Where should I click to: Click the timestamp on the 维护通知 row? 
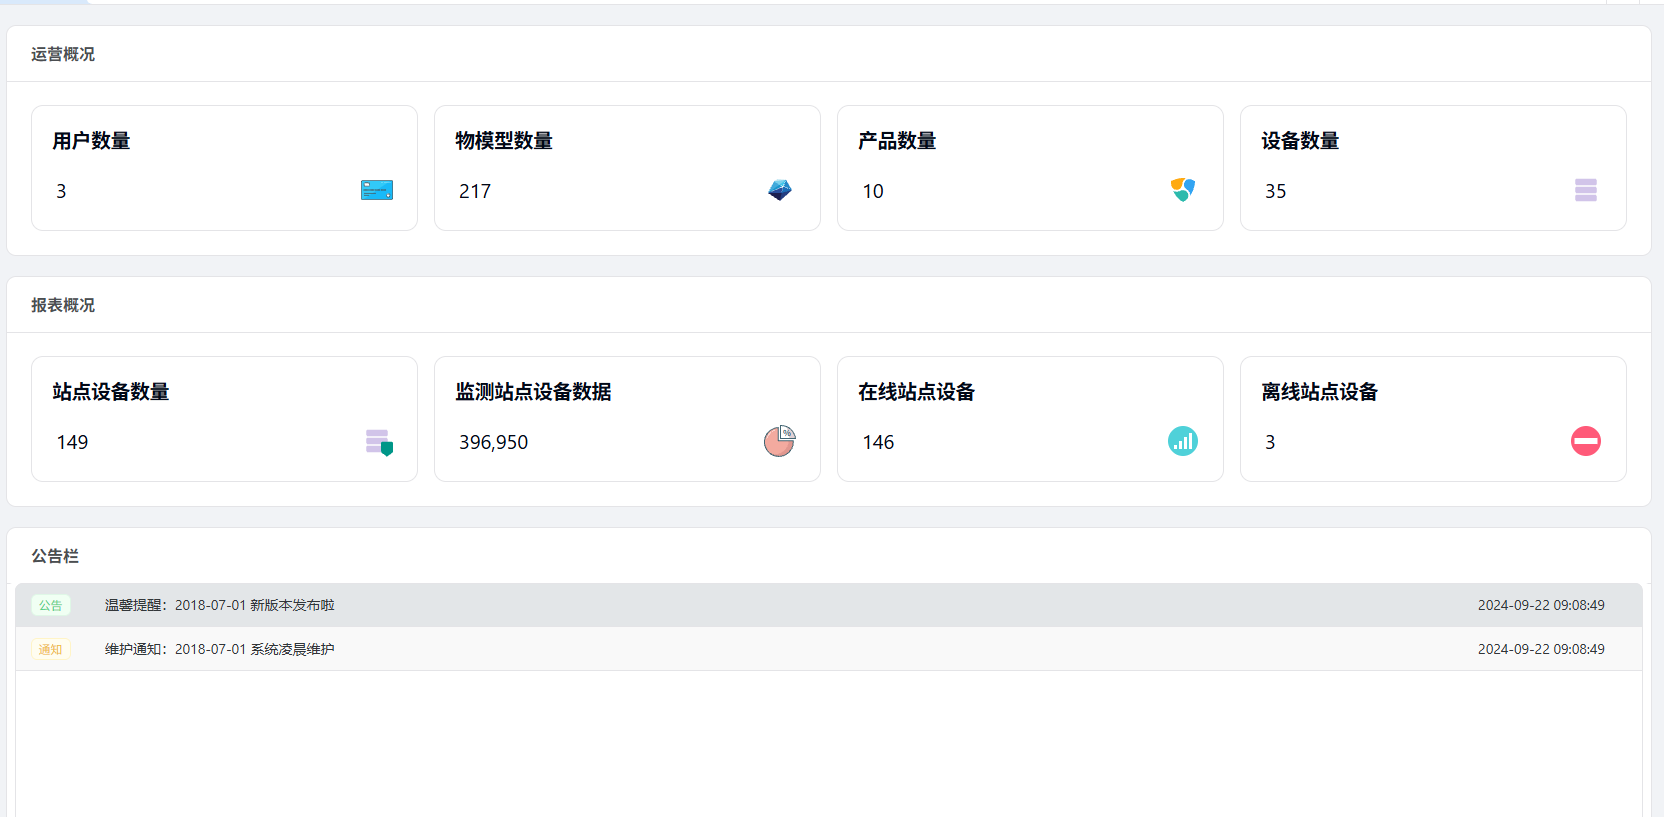pos(1541,649)
